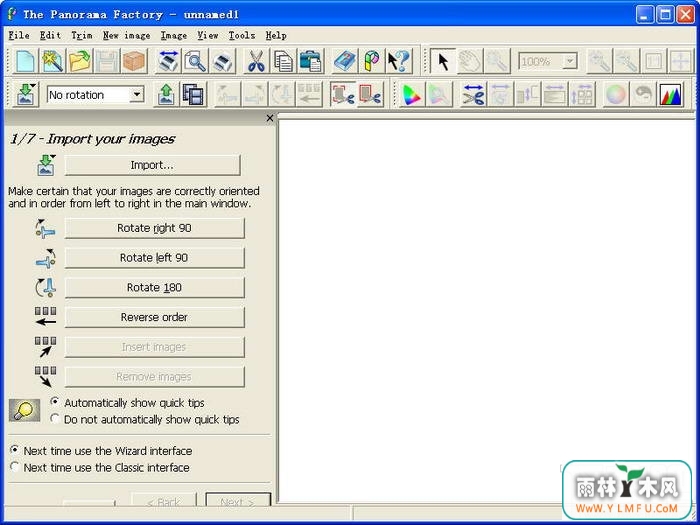700x525 pixels.
Task: Click the print setup printer icon with blue arrow
Action: [x=168, y=61]
